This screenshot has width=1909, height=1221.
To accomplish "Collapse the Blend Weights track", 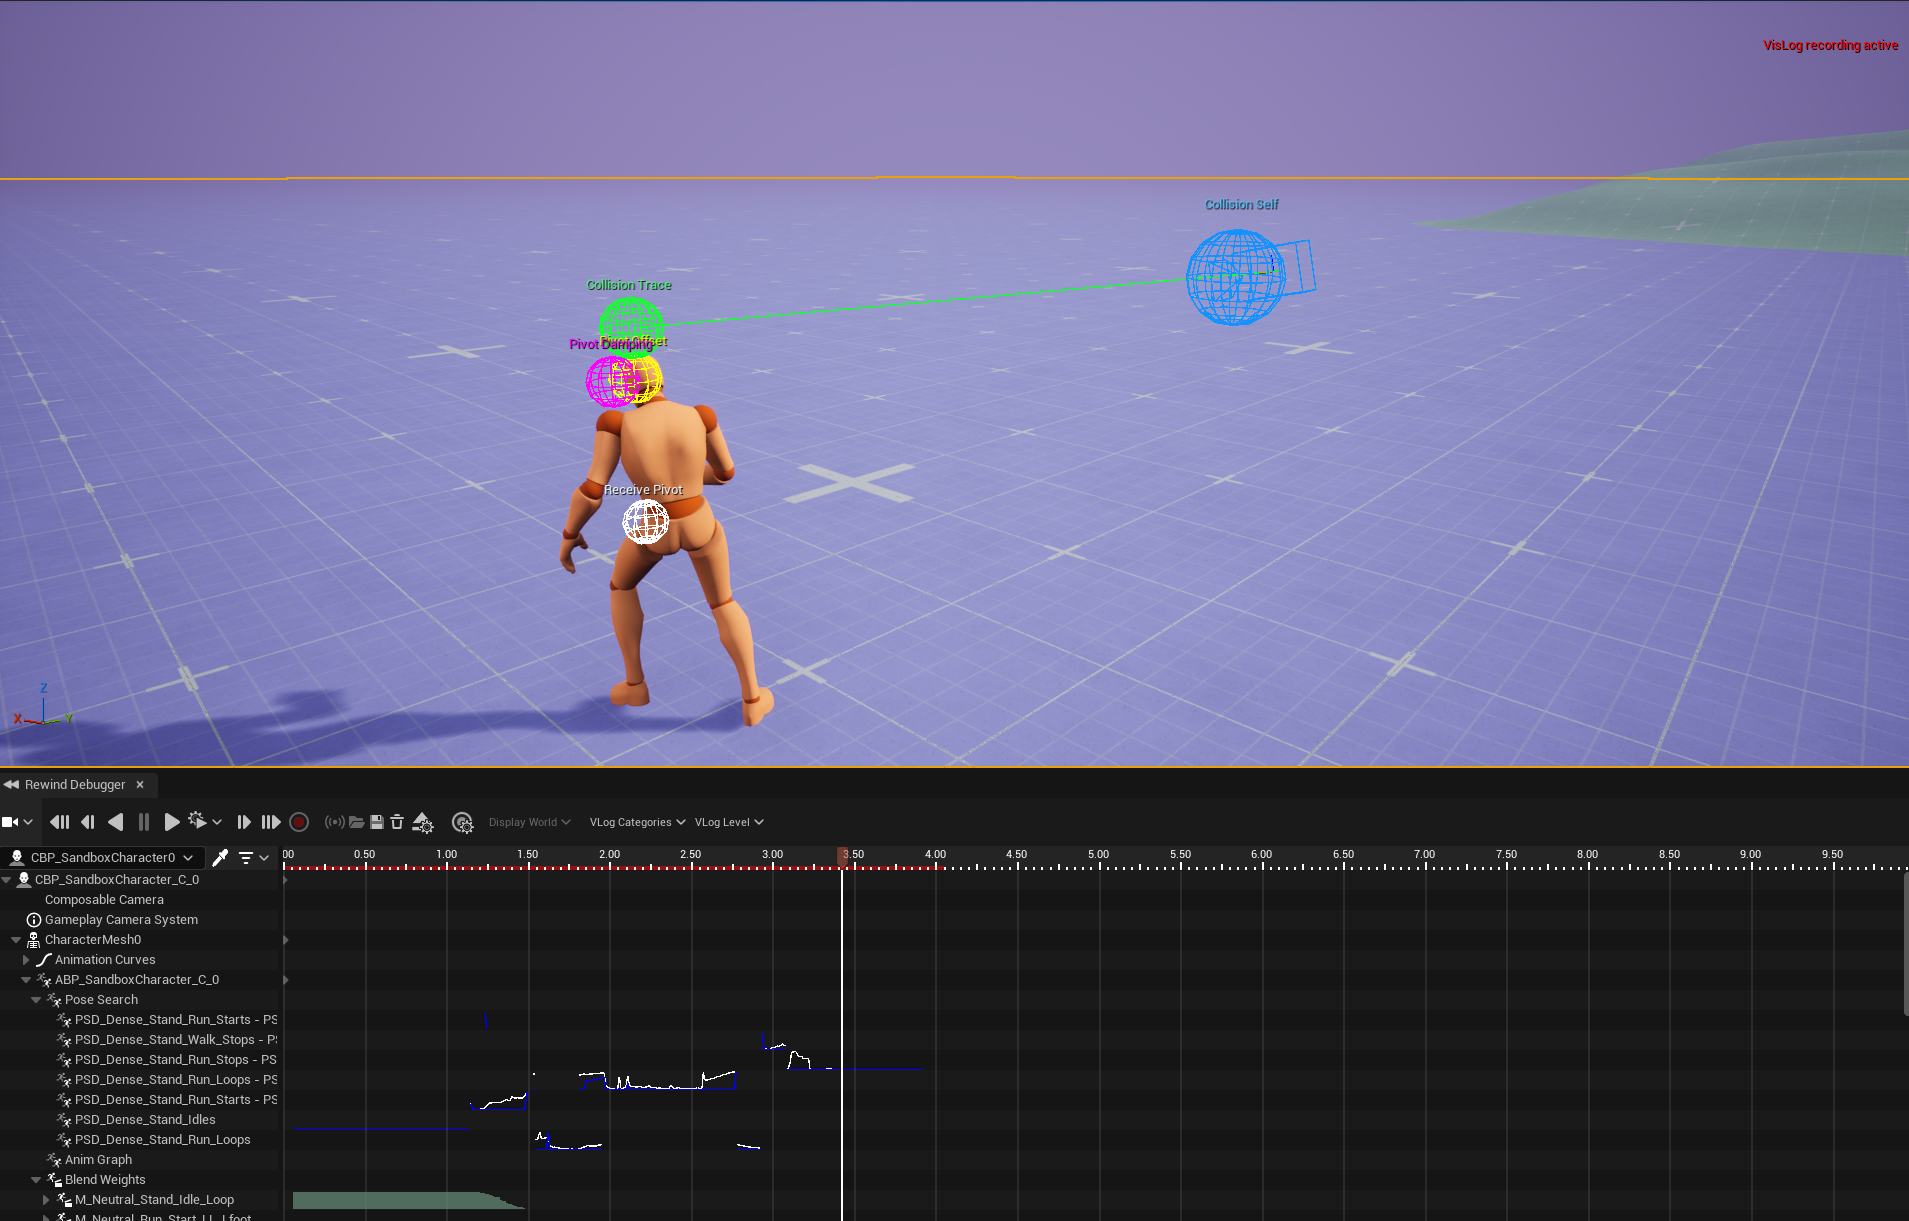I will [x=36, y=1180].
